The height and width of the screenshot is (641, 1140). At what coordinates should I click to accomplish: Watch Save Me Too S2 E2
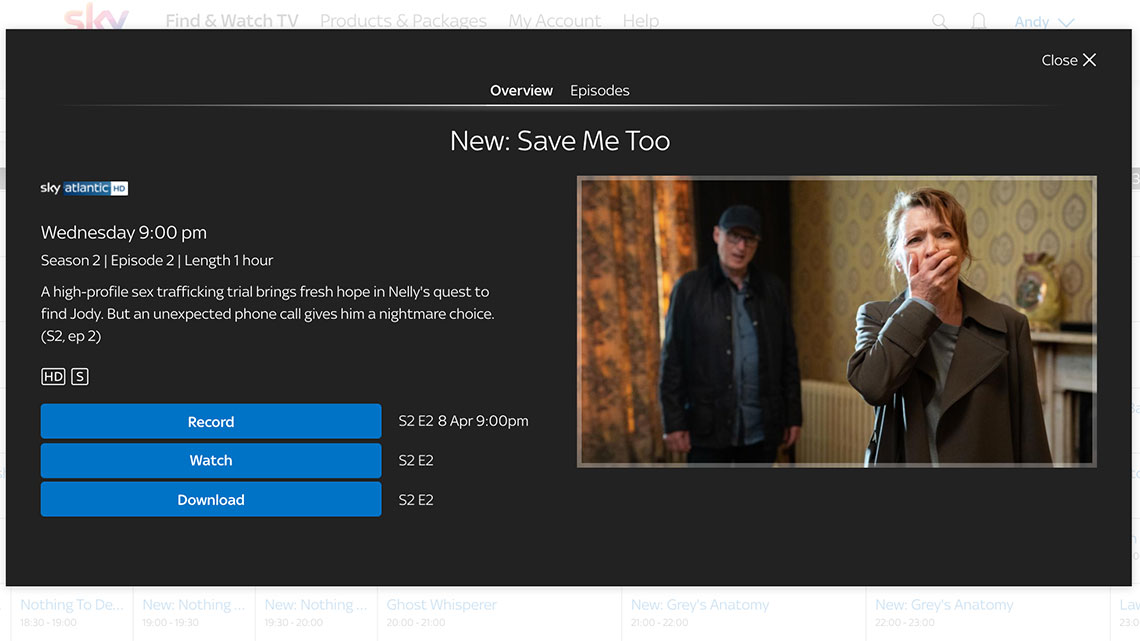point(211,461)
